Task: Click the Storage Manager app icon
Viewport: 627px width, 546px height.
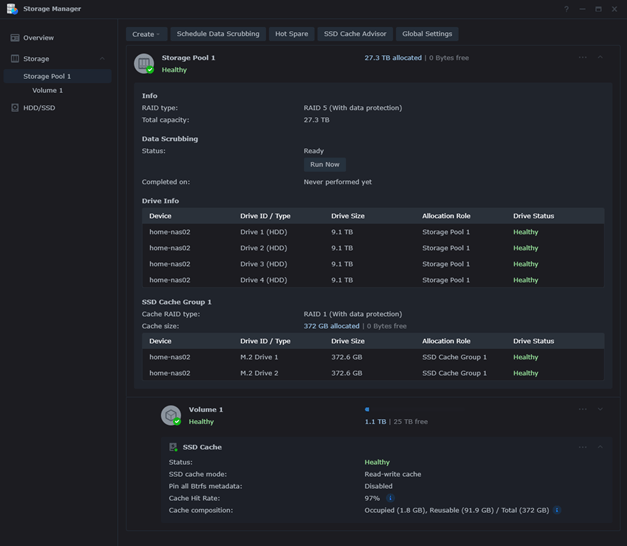Action: click(11, 9)
